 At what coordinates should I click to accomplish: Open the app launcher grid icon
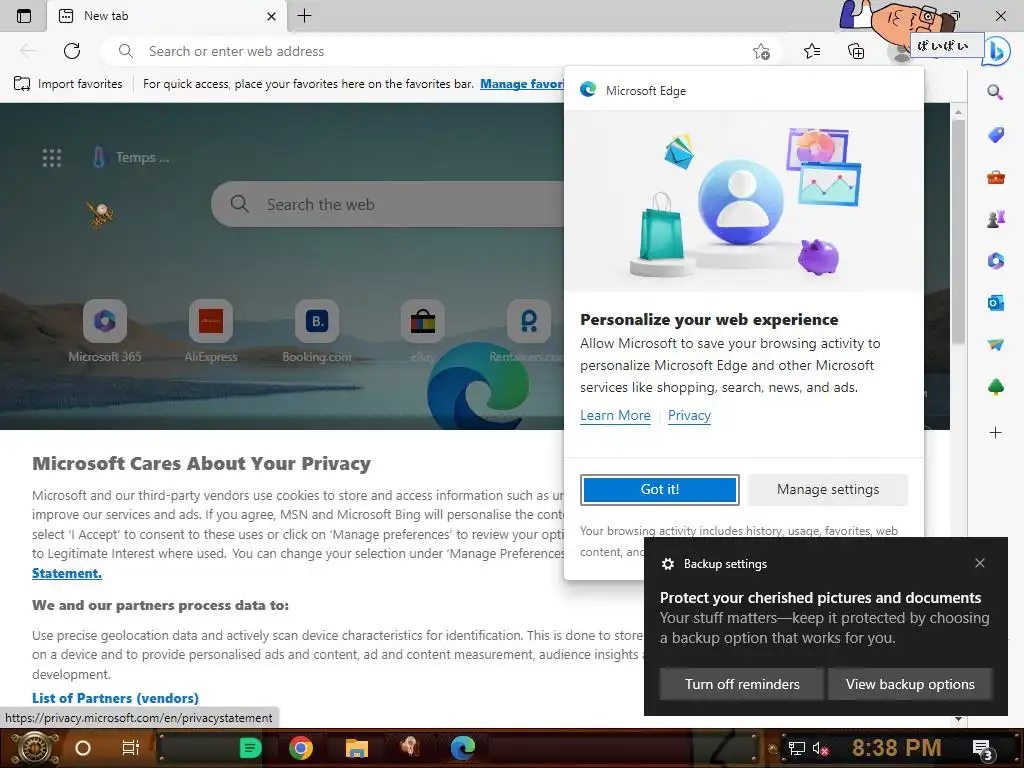tap(52, 157)
